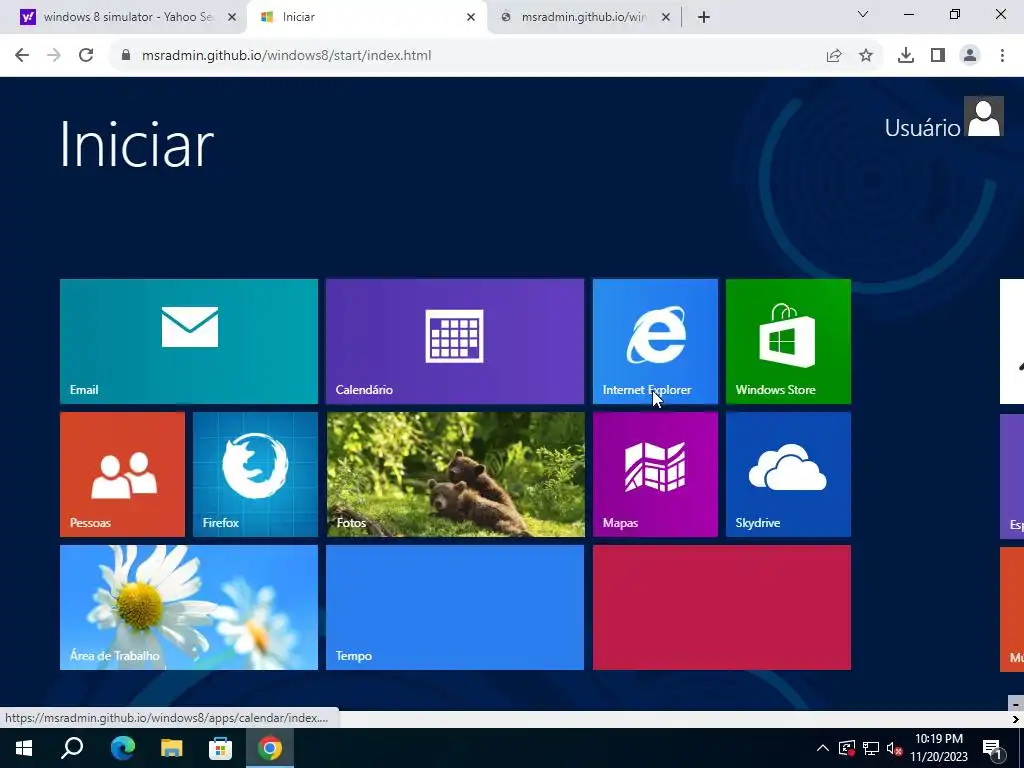Open the network tray icon
Viewport: 1024px width, 768px height.
tap(871, 748)
